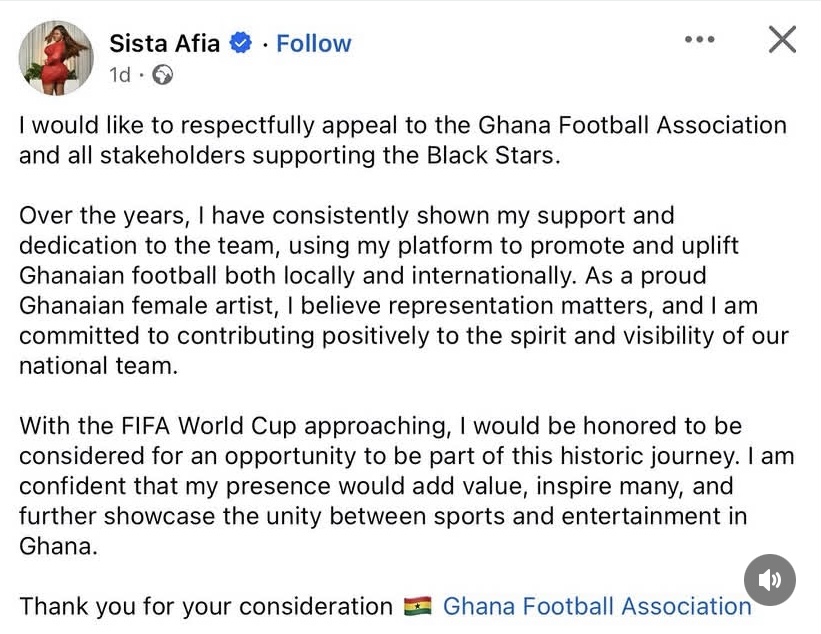Click the Sista Afia profile name
821x634 pixels.
click(x=165, y=43)
